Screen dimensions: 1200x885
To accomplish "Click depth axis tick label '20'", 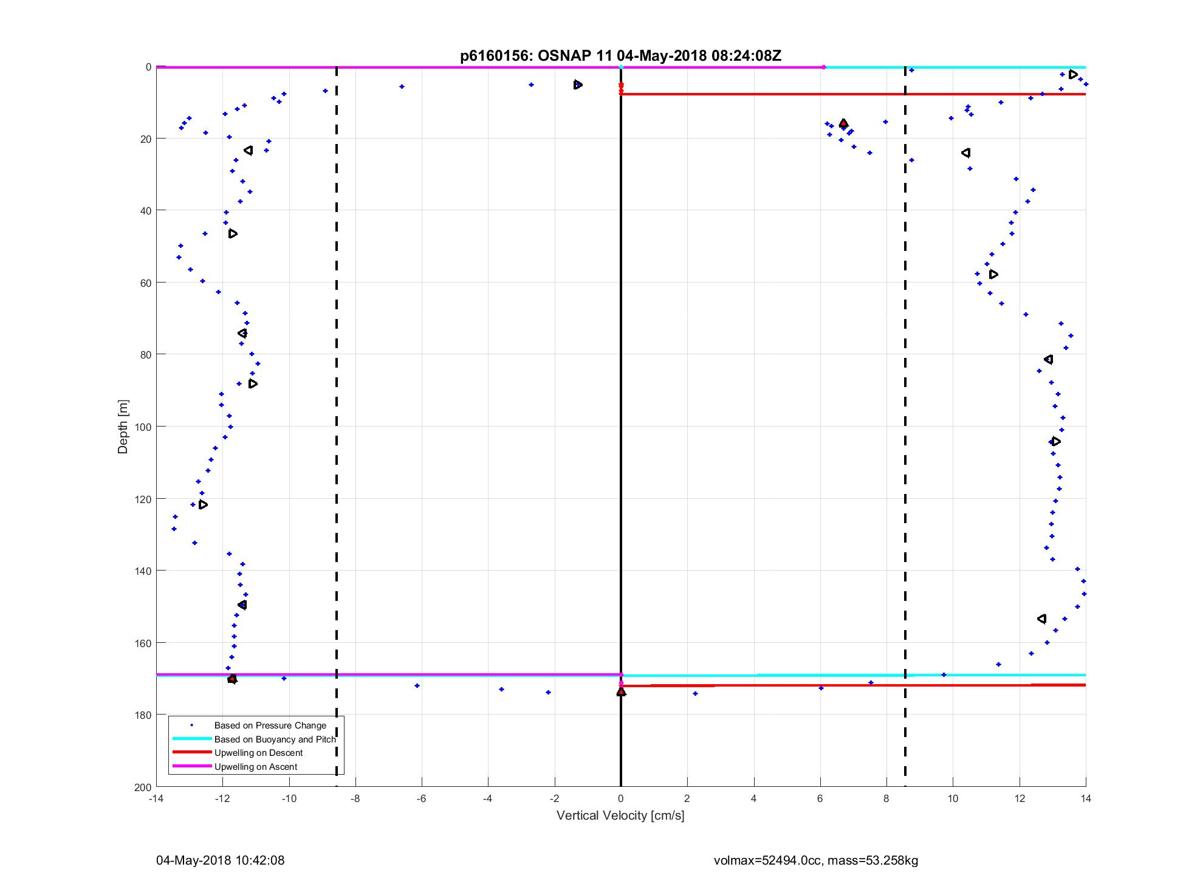I will (x=145, y=139).
